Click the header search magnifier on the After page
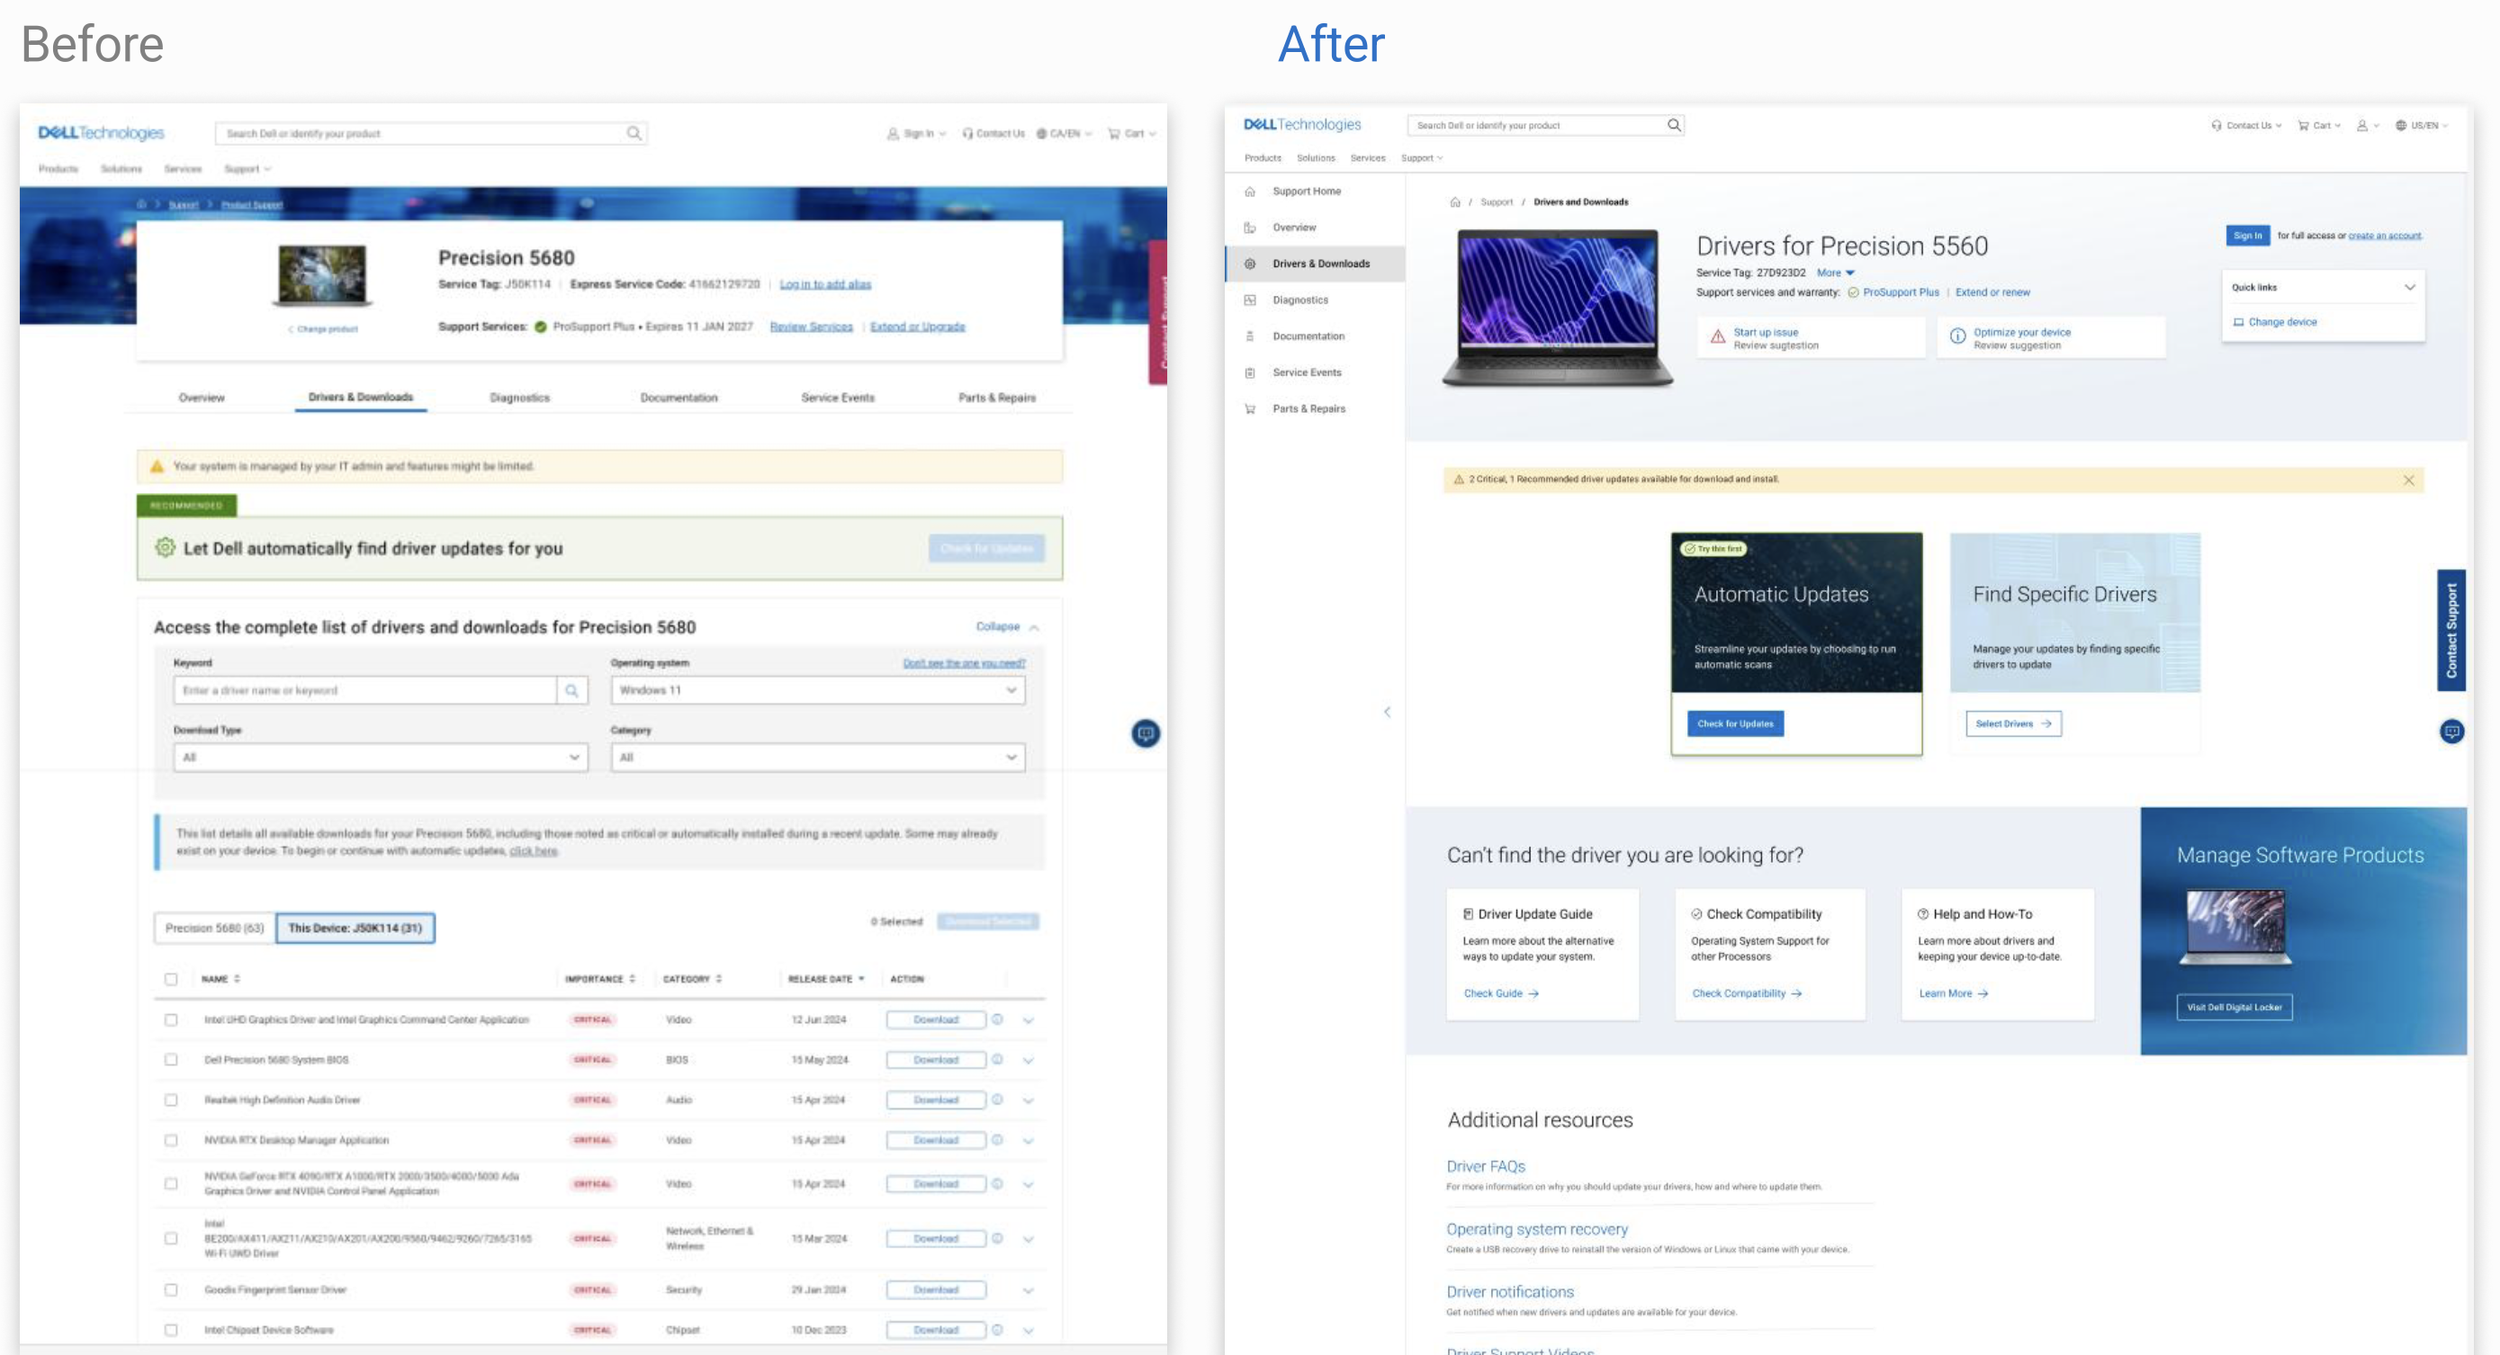This screenshot has height=1355, width=2500. pyautogui.click(x=1674, y=125)
